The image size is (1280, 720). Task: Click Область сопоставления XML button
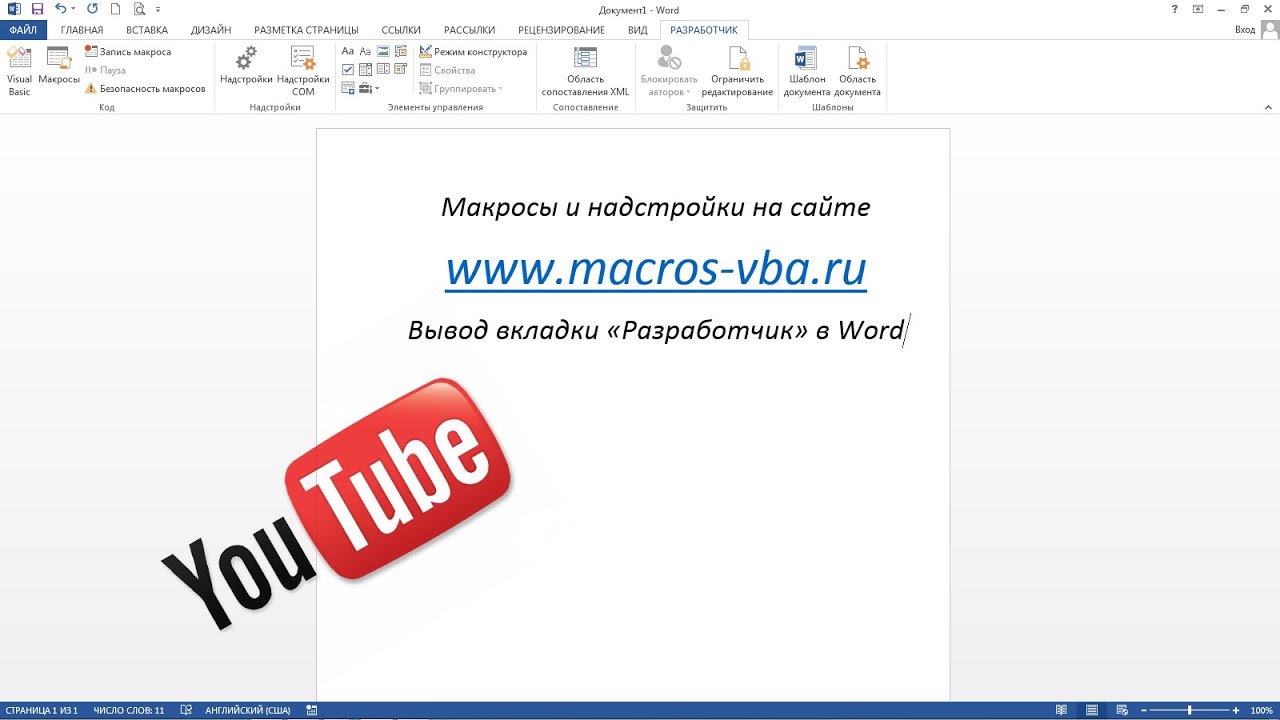(585, 72)
